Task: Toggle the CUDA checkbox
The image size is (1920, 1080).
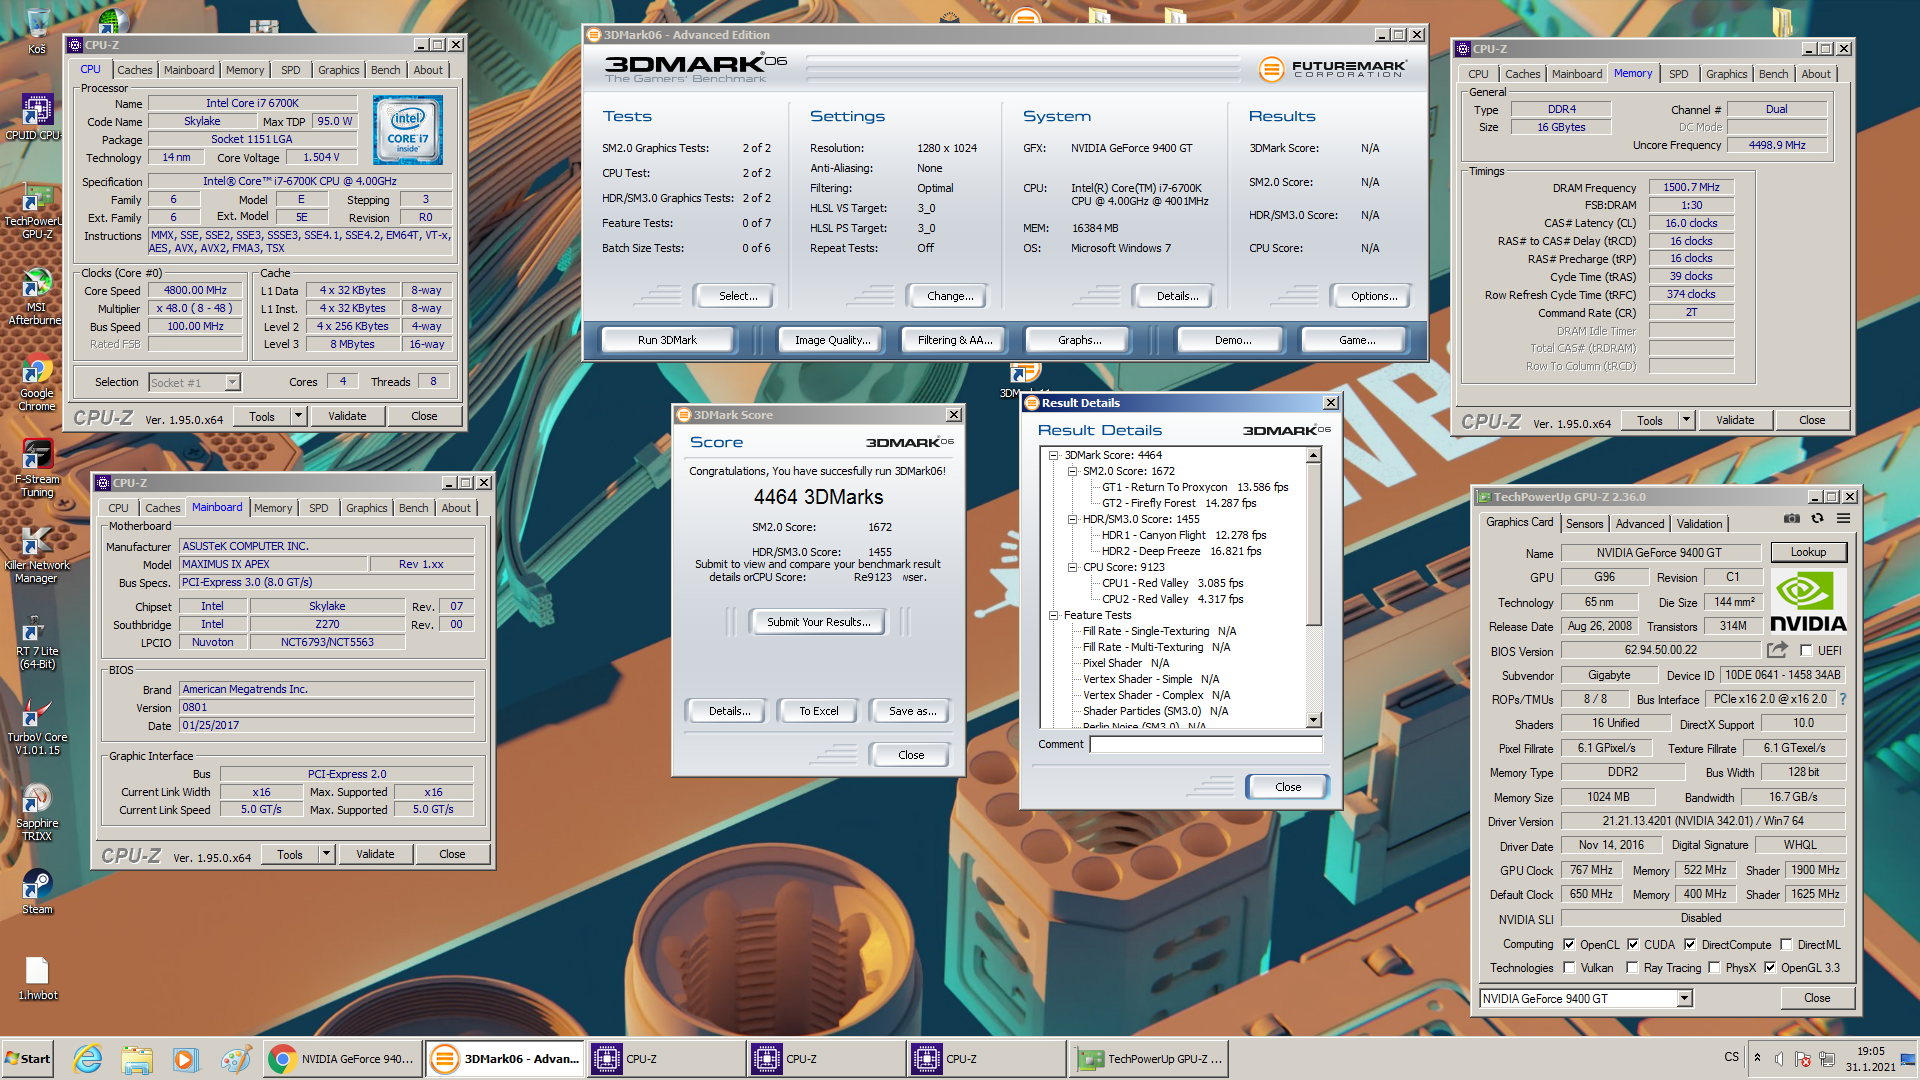Action: [x=1633, y=944]
